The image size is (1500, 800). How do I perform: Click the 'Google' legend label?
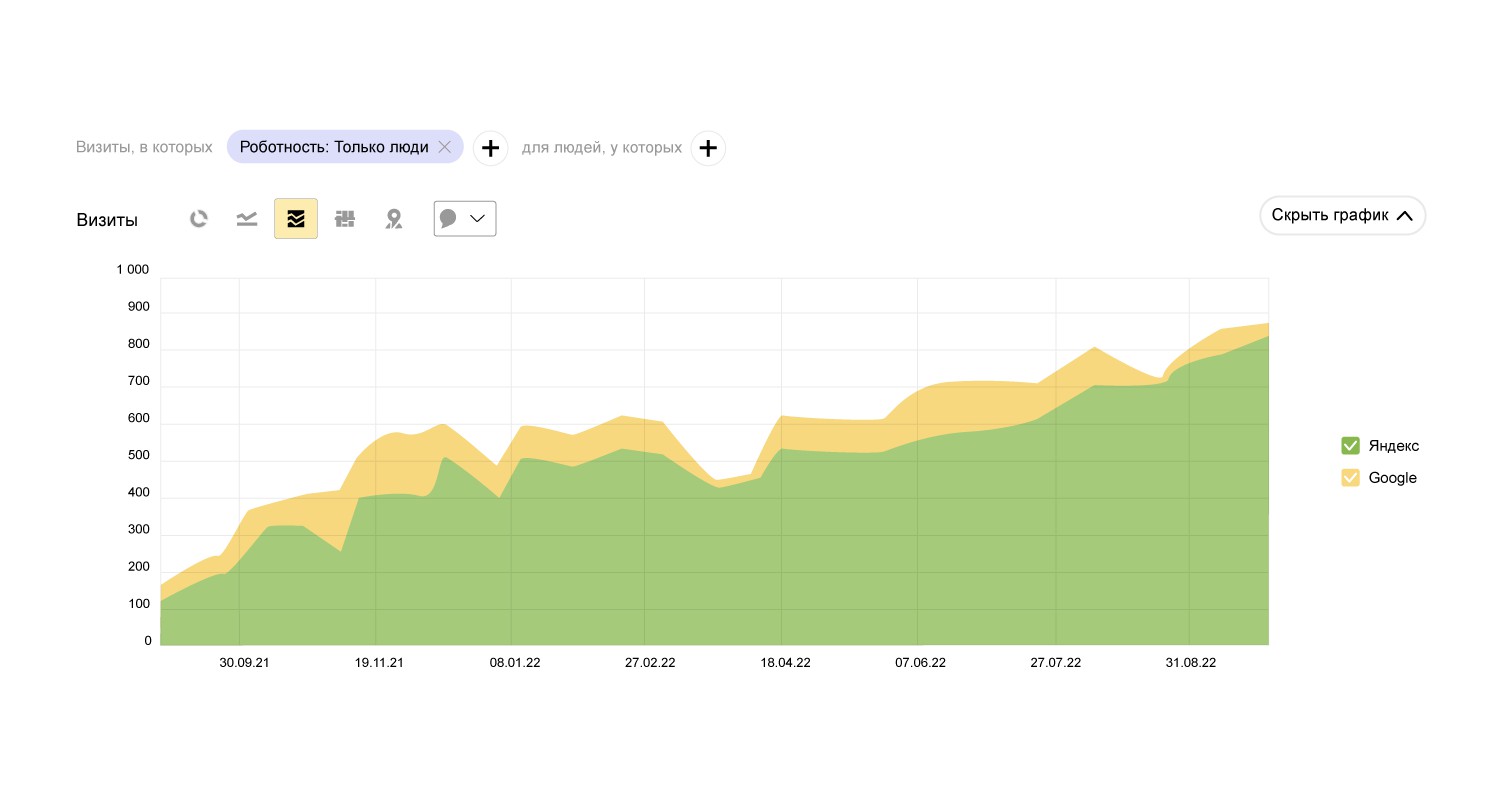pyautogui.click(x=1393, y=478)
